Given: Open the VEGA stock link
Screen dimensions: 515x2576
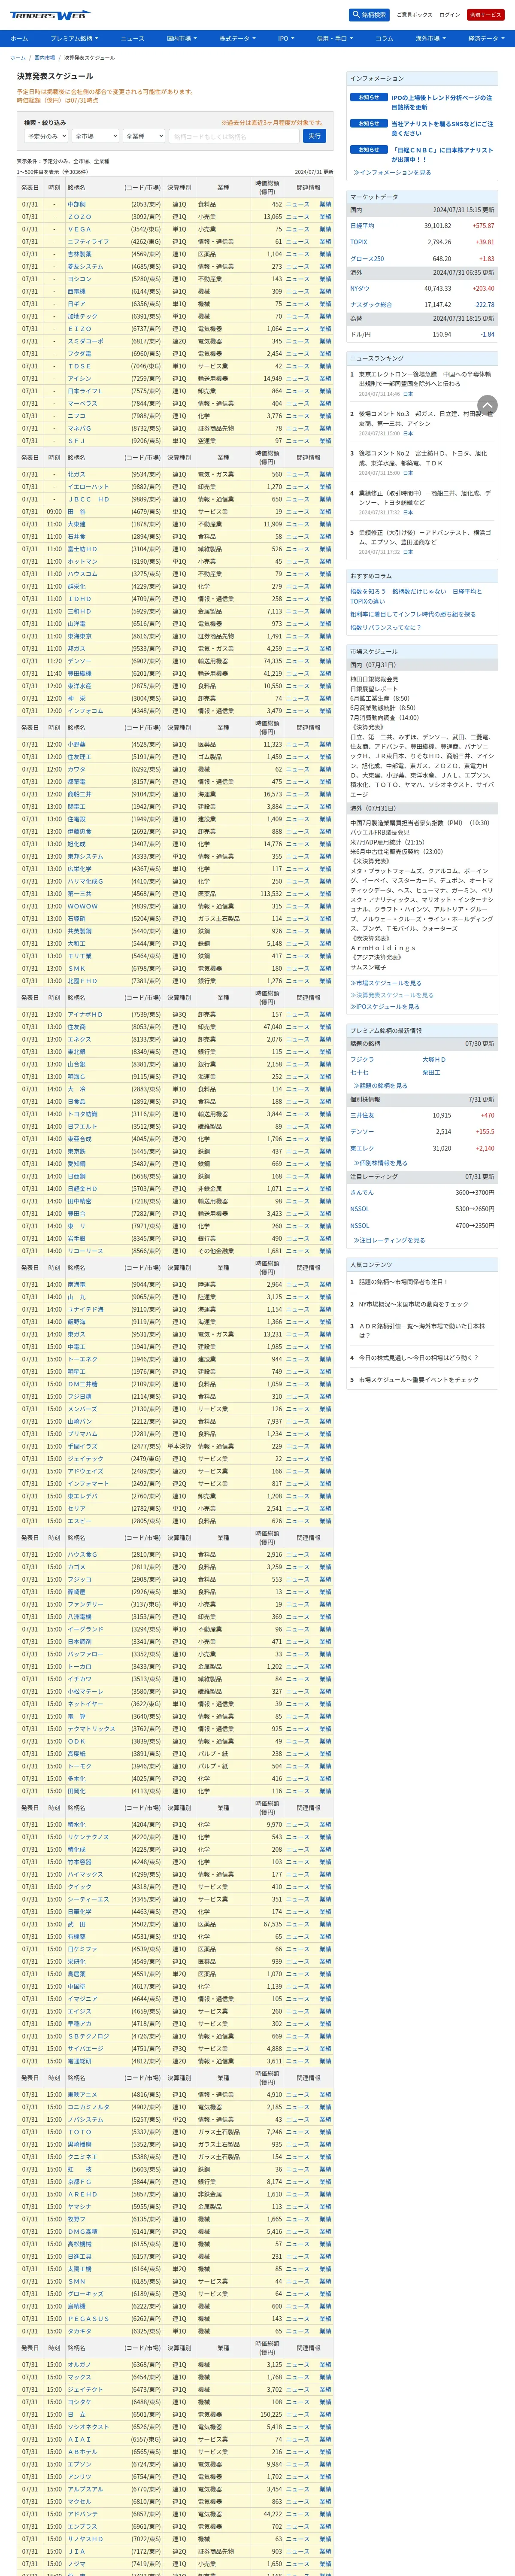Looking at the screenshot, I should point(79,229).
